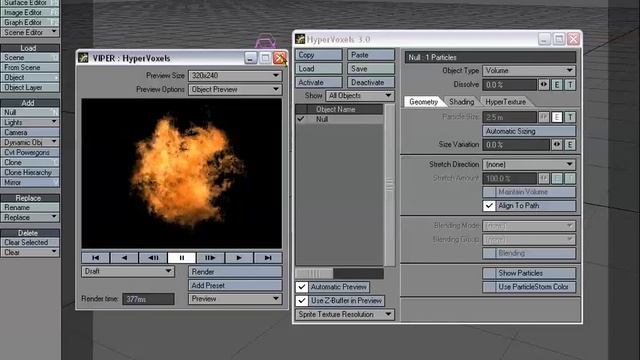
Task: Click the HyperVoxels window title icon
Action: pyautogui.click(x=300, y=39)
